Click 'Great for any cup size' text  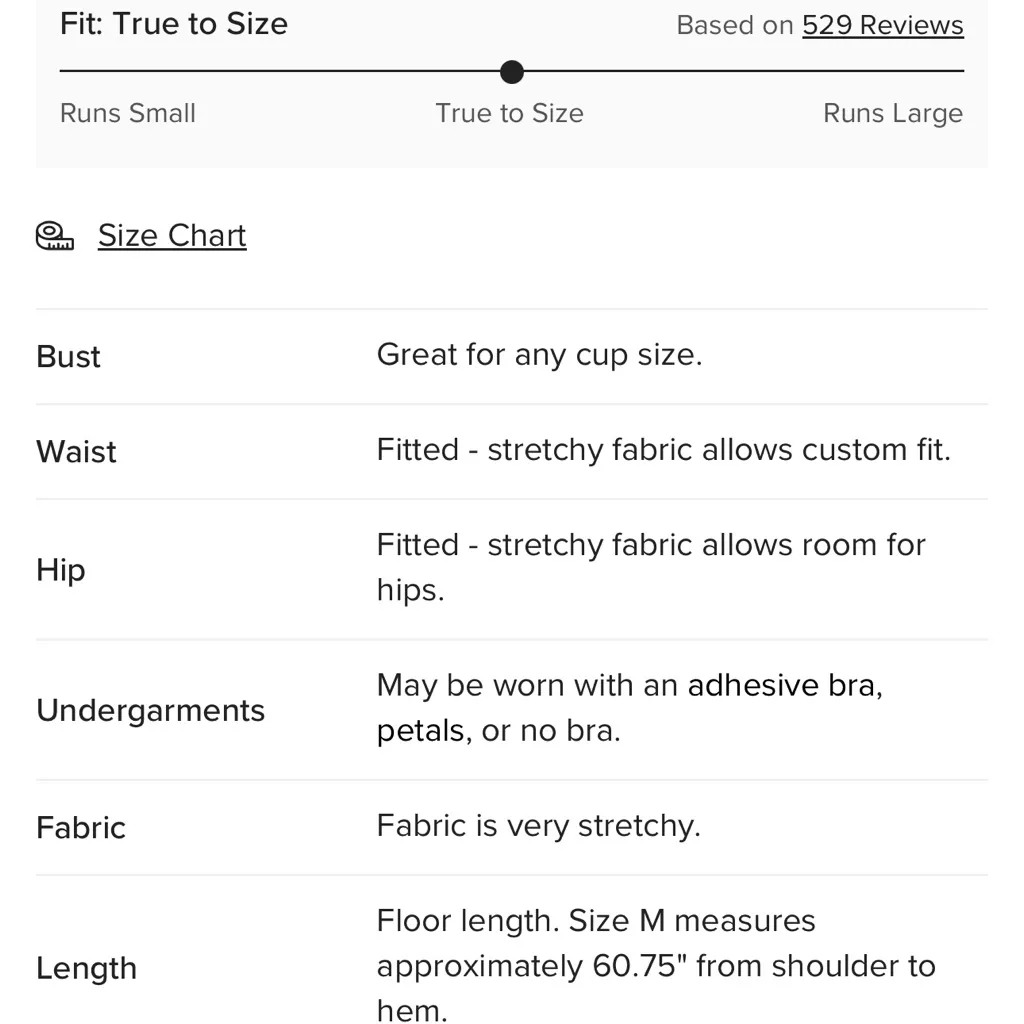pos(539,355)
